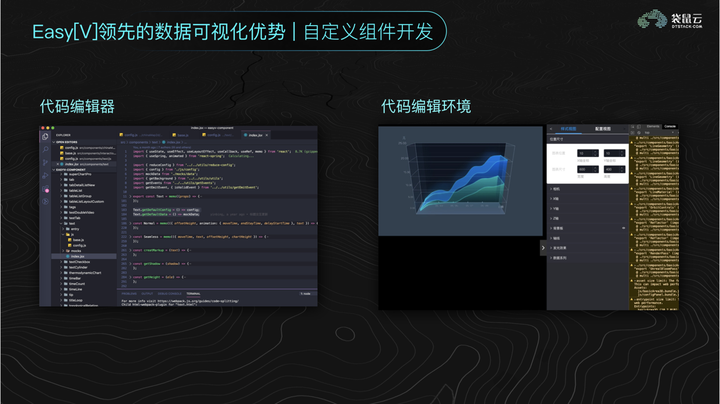The image size is (720, 404).
Task: Unfold the 'export const Text' code block arrow
Action: [x=130, y=196]
